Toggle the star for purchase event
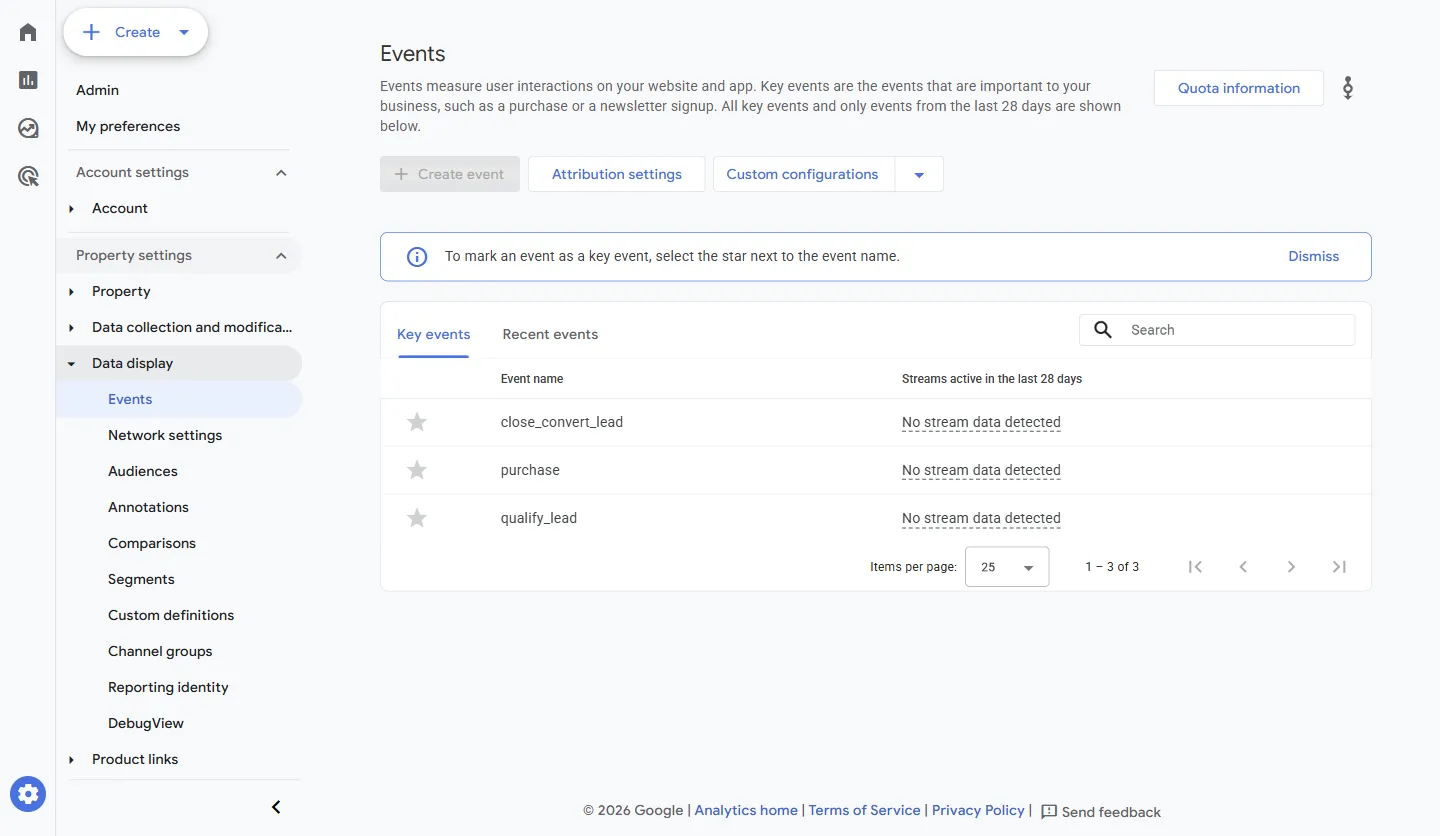Image resolution: width=1440 pixels, height=836 pixels. (x=417, y=470)
